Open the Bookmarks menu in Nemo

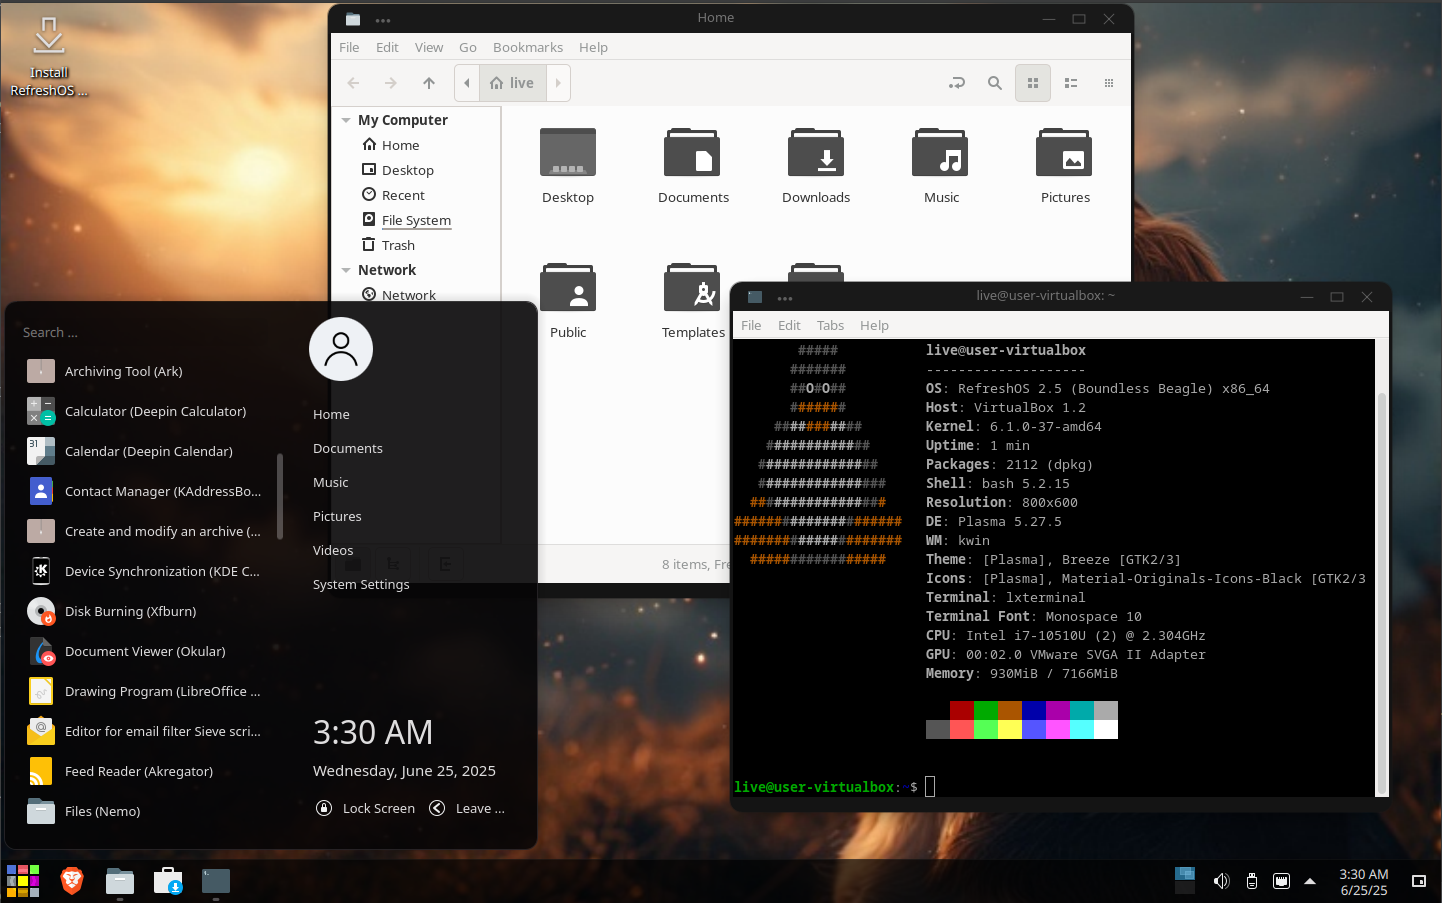pos(528,47)
